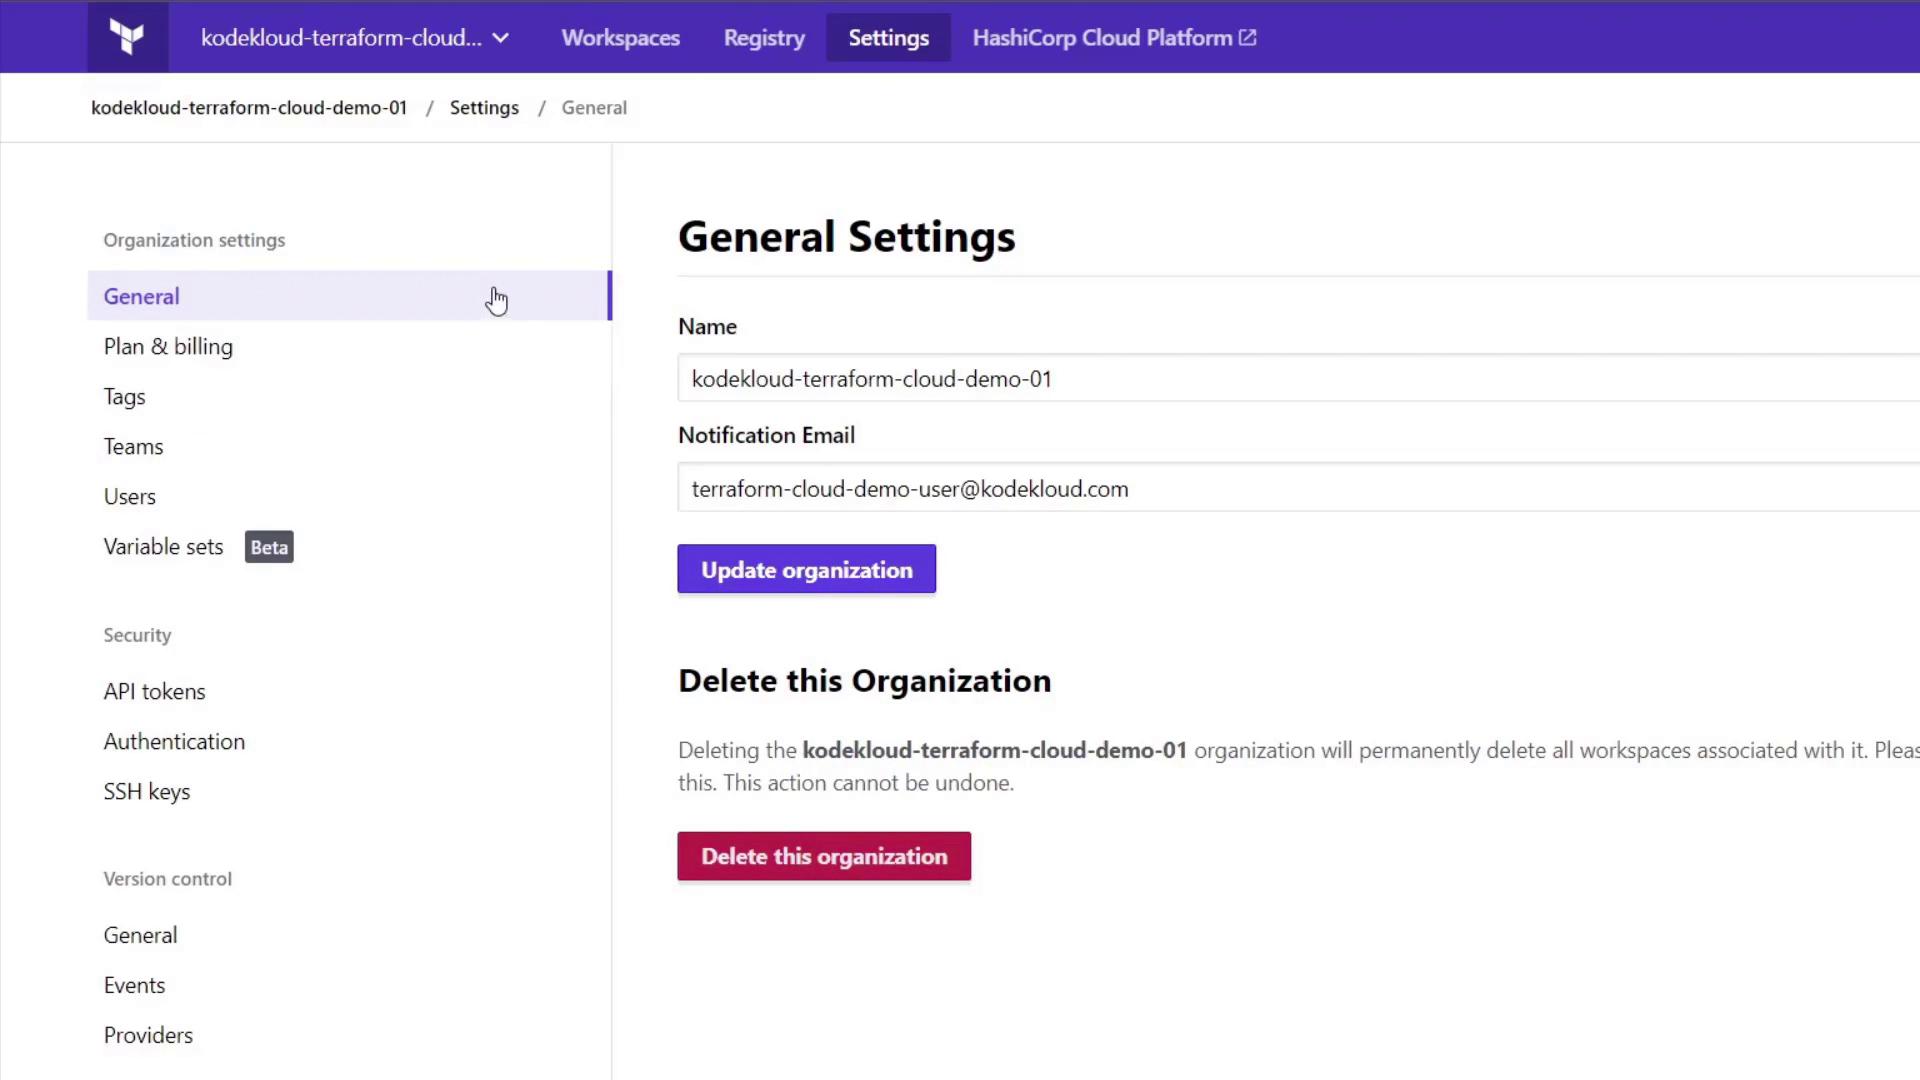Open Plan & billing settings
This screenshot has height=1080, width=1920.
click(x=168, y=347)
